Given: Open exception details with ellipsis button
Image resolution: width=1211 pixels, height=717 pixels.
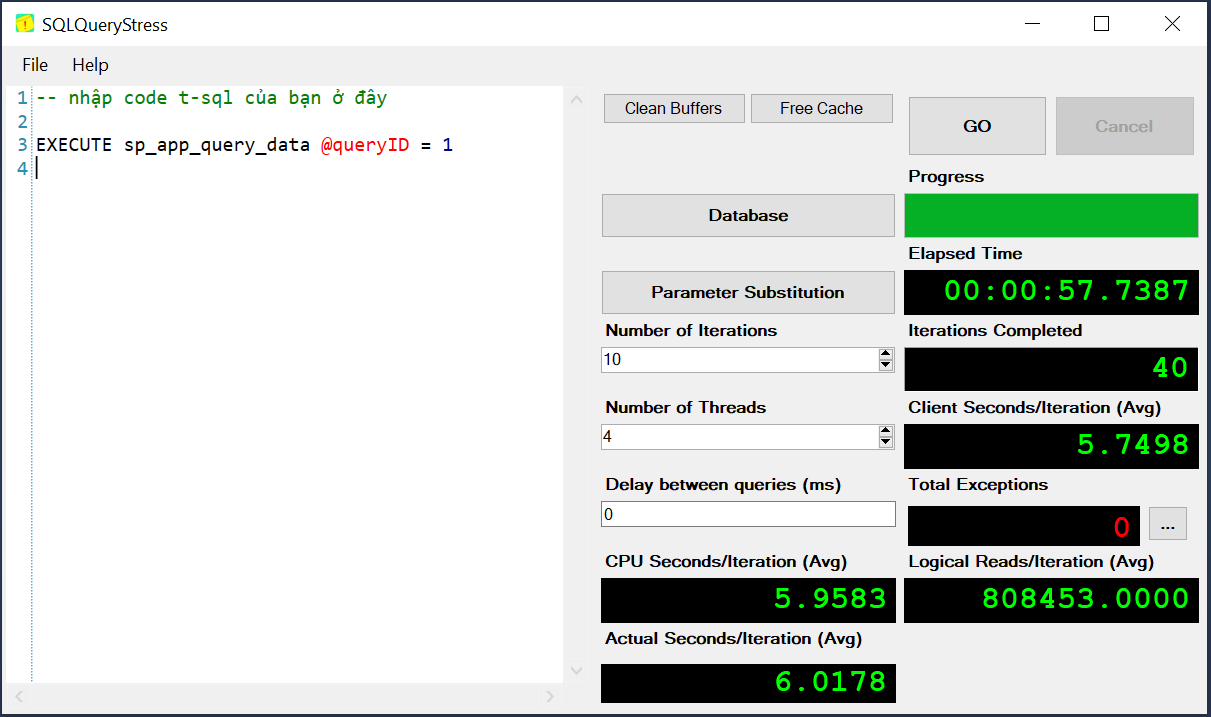Looking at the screenshot, I should click(1167, 524).
